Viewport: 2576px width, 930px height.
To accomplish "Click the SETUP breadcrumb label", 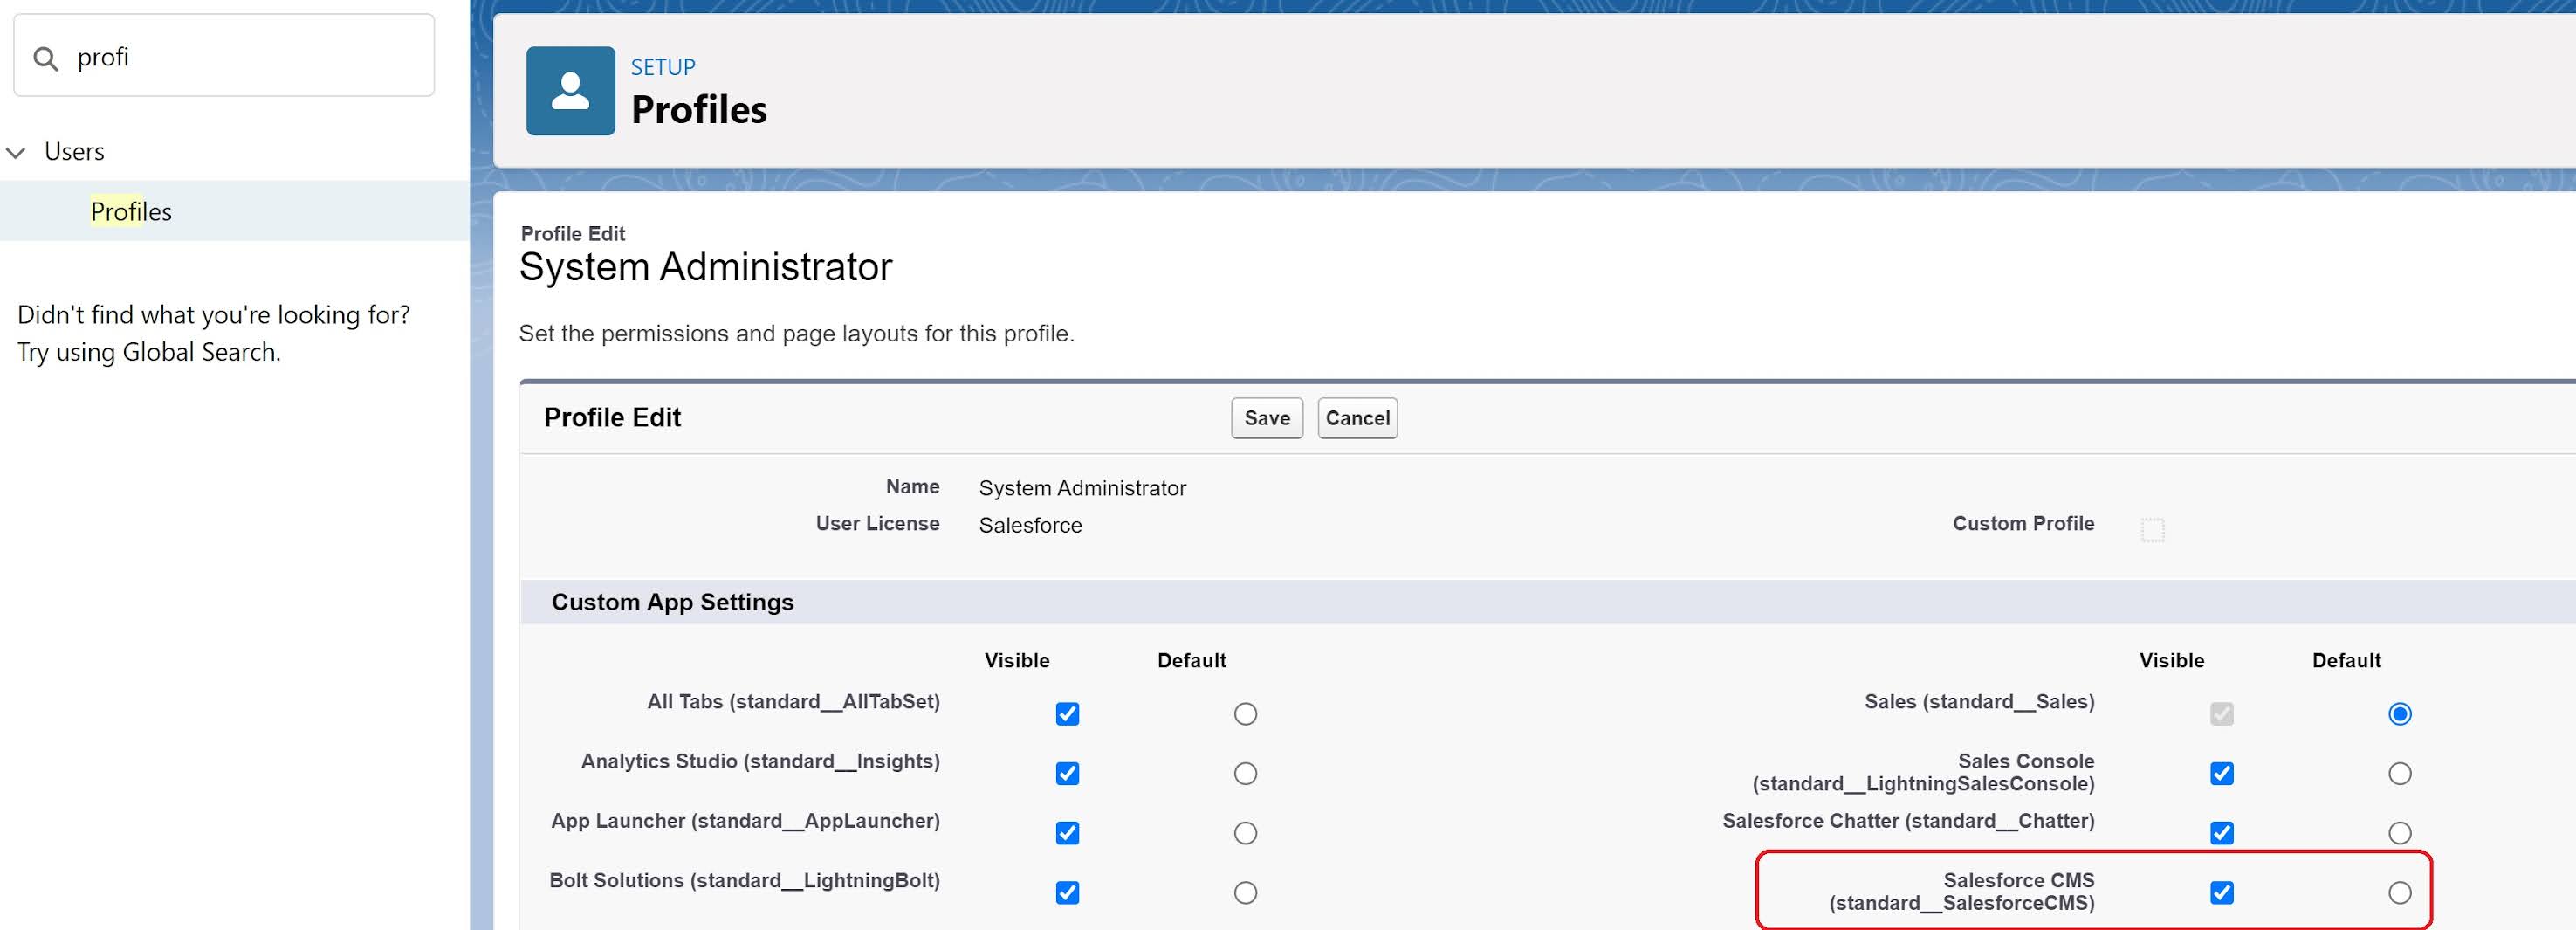I will [662, 67].
